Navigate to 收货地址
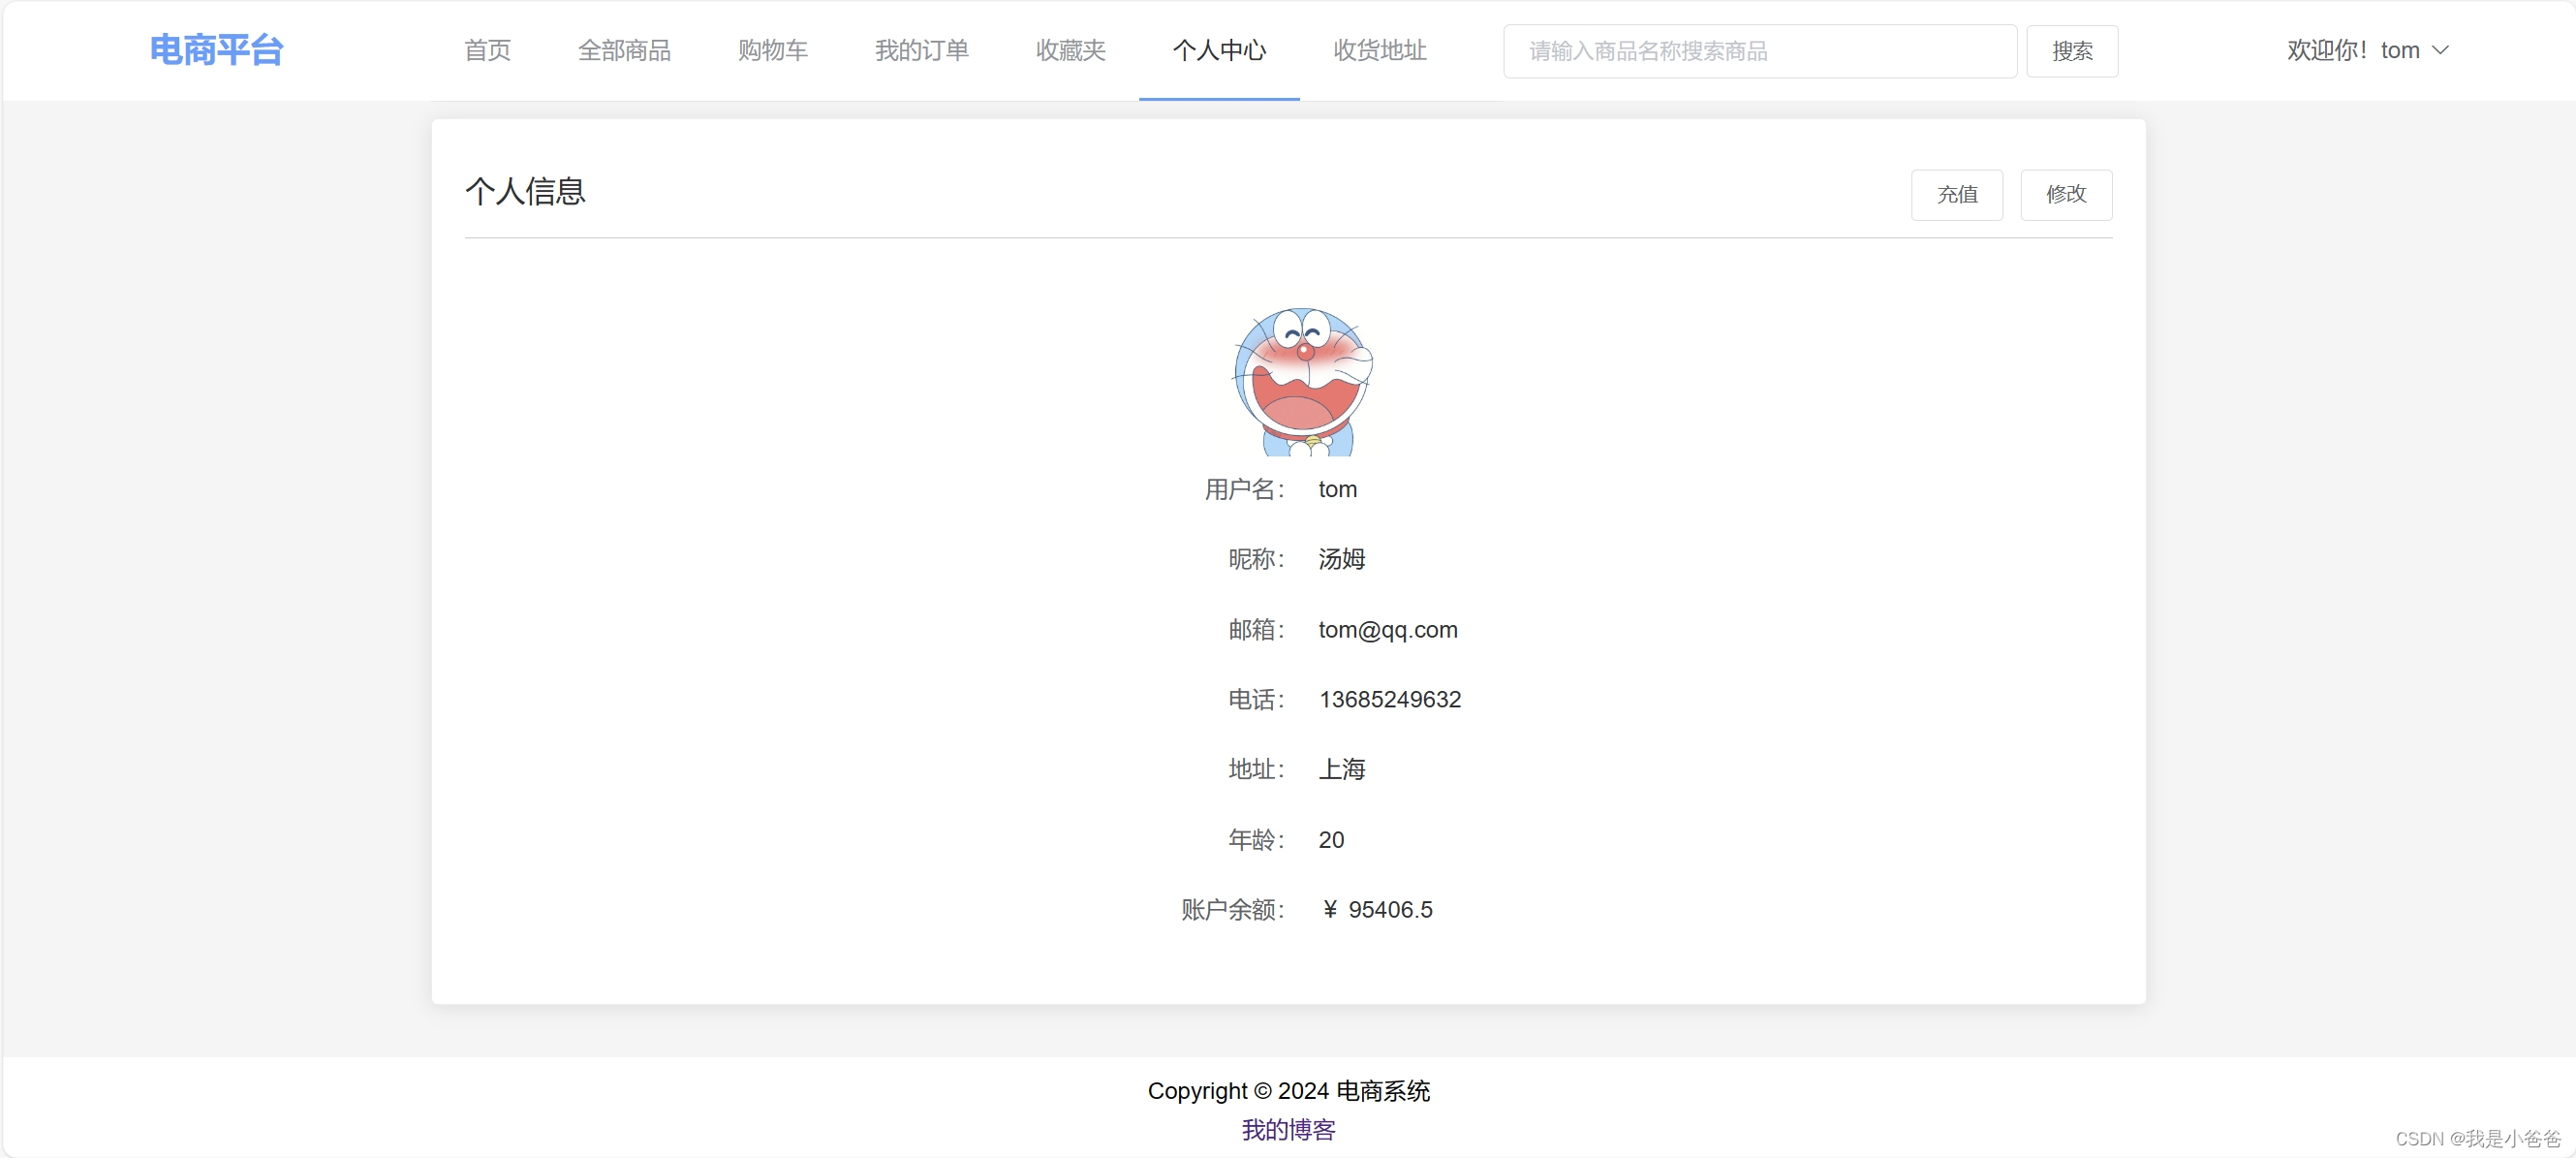This screenshot has width=2576, height=1158. tap(1379, 50)
